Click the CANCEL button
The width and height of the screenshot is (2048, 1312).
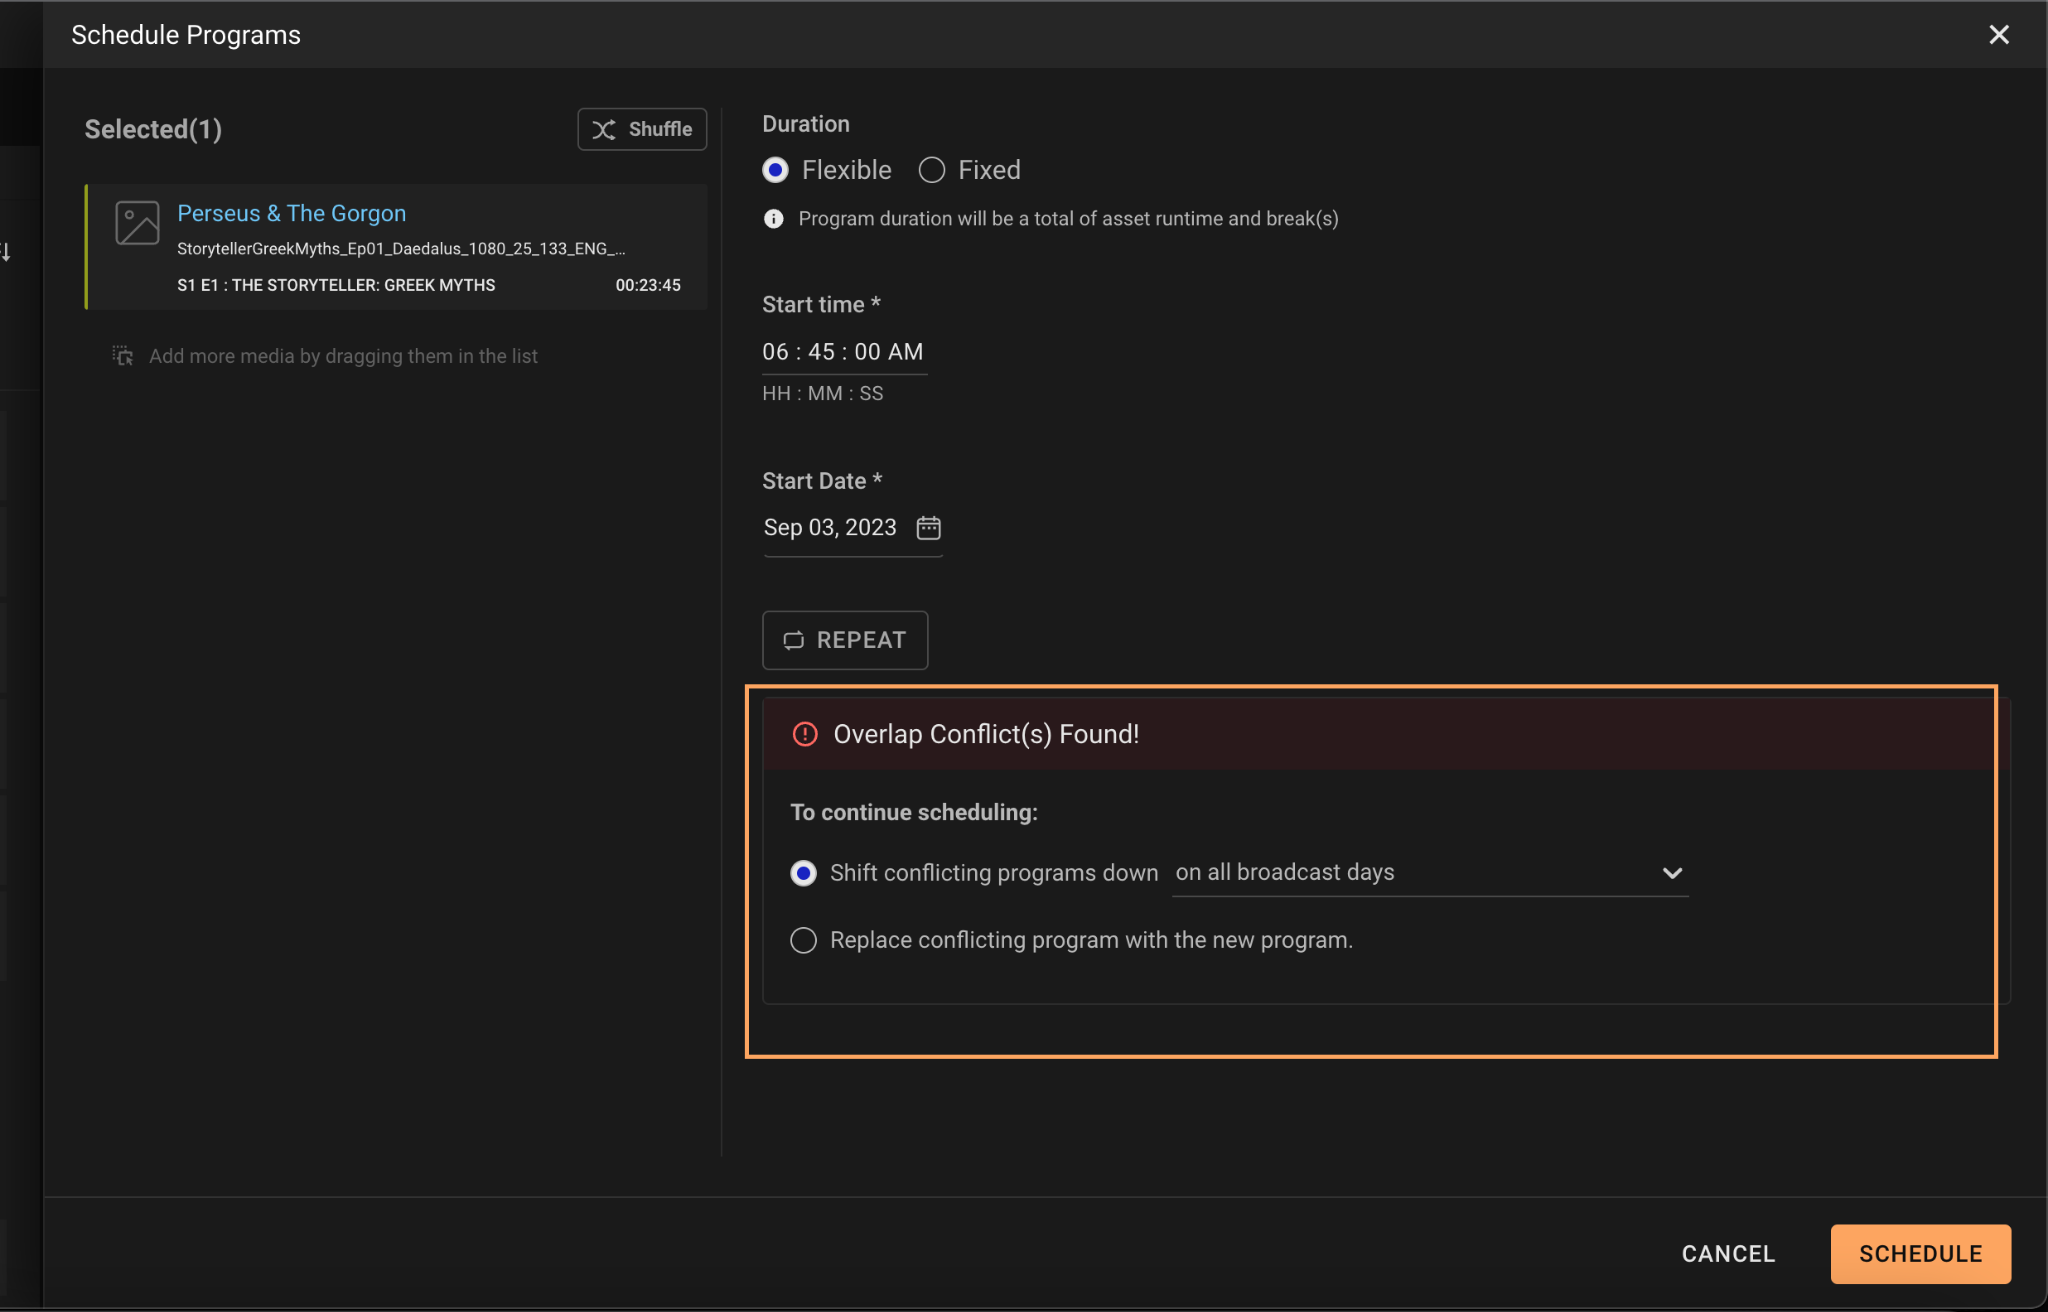[1728, 1254]
